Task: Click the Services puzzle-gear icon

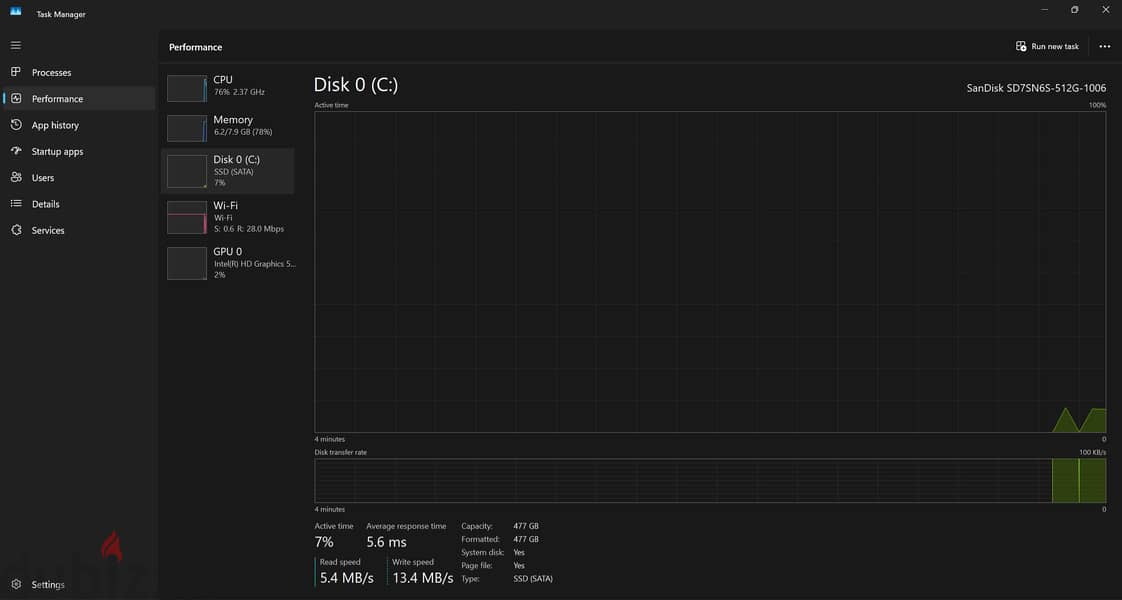Action: click(16, 230)
